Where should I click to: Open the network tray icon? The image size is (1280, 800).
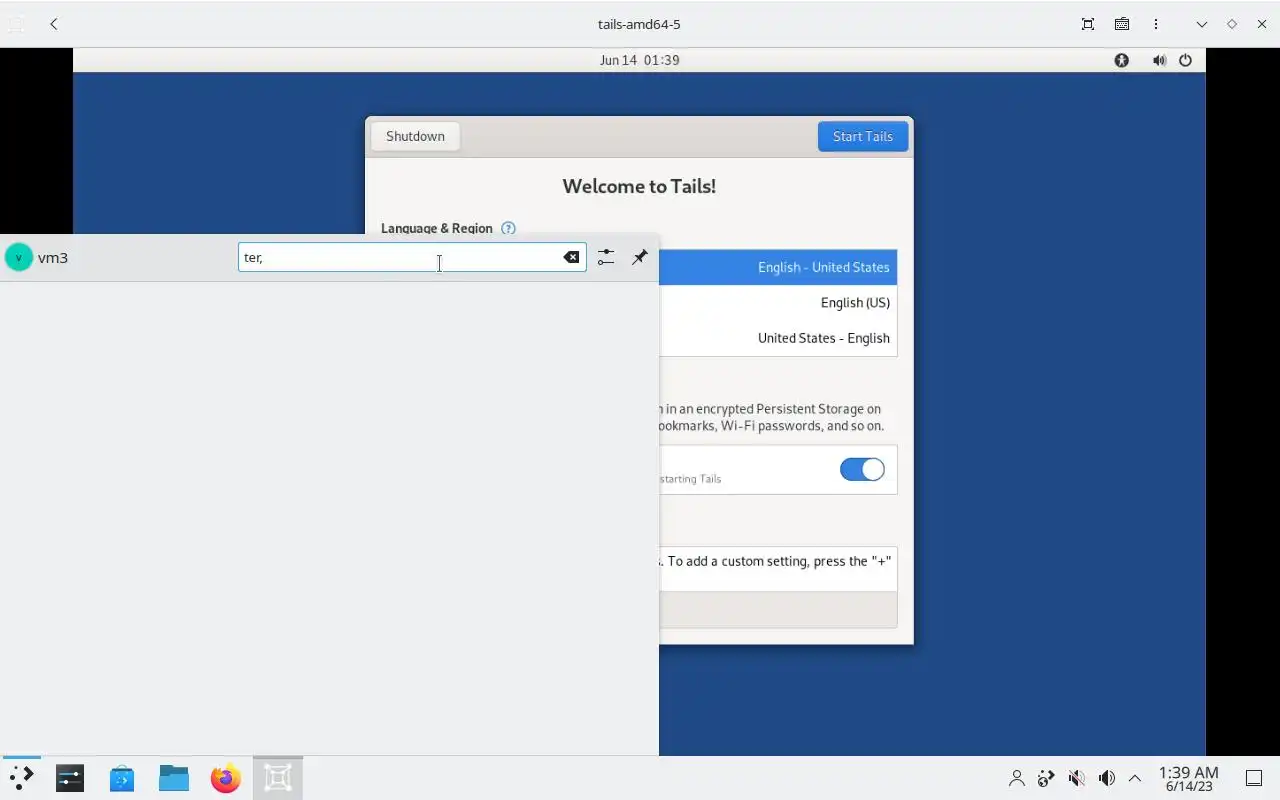1046,778
